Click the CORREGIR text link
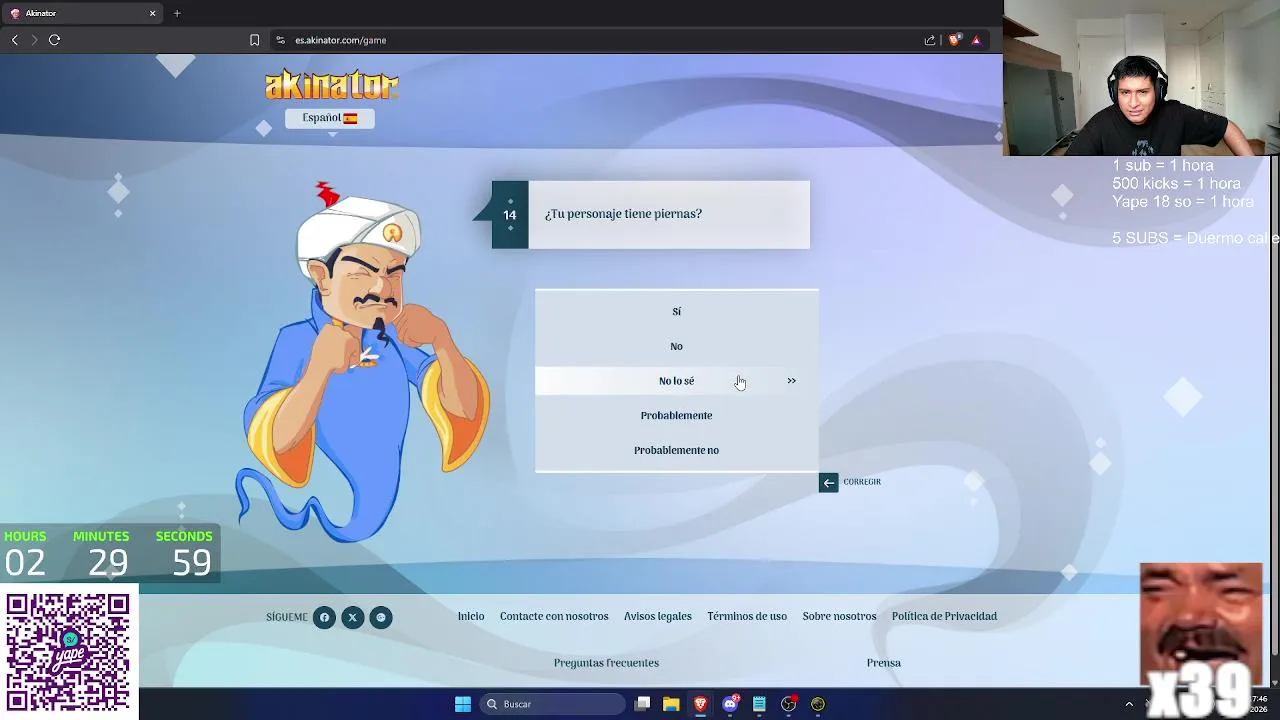 click(862, 482)
